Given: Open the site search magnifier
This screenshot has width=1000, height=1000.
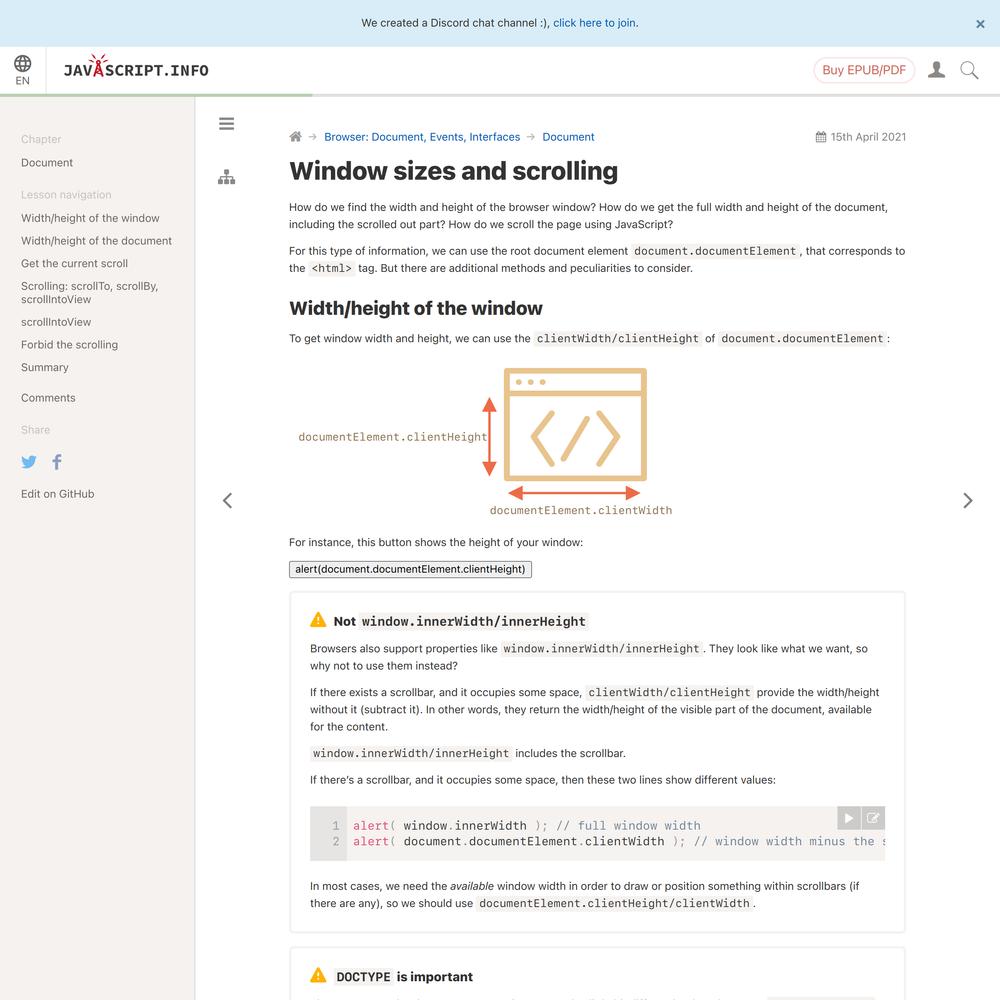Looking at the screenshot, I should coord(969,70).
